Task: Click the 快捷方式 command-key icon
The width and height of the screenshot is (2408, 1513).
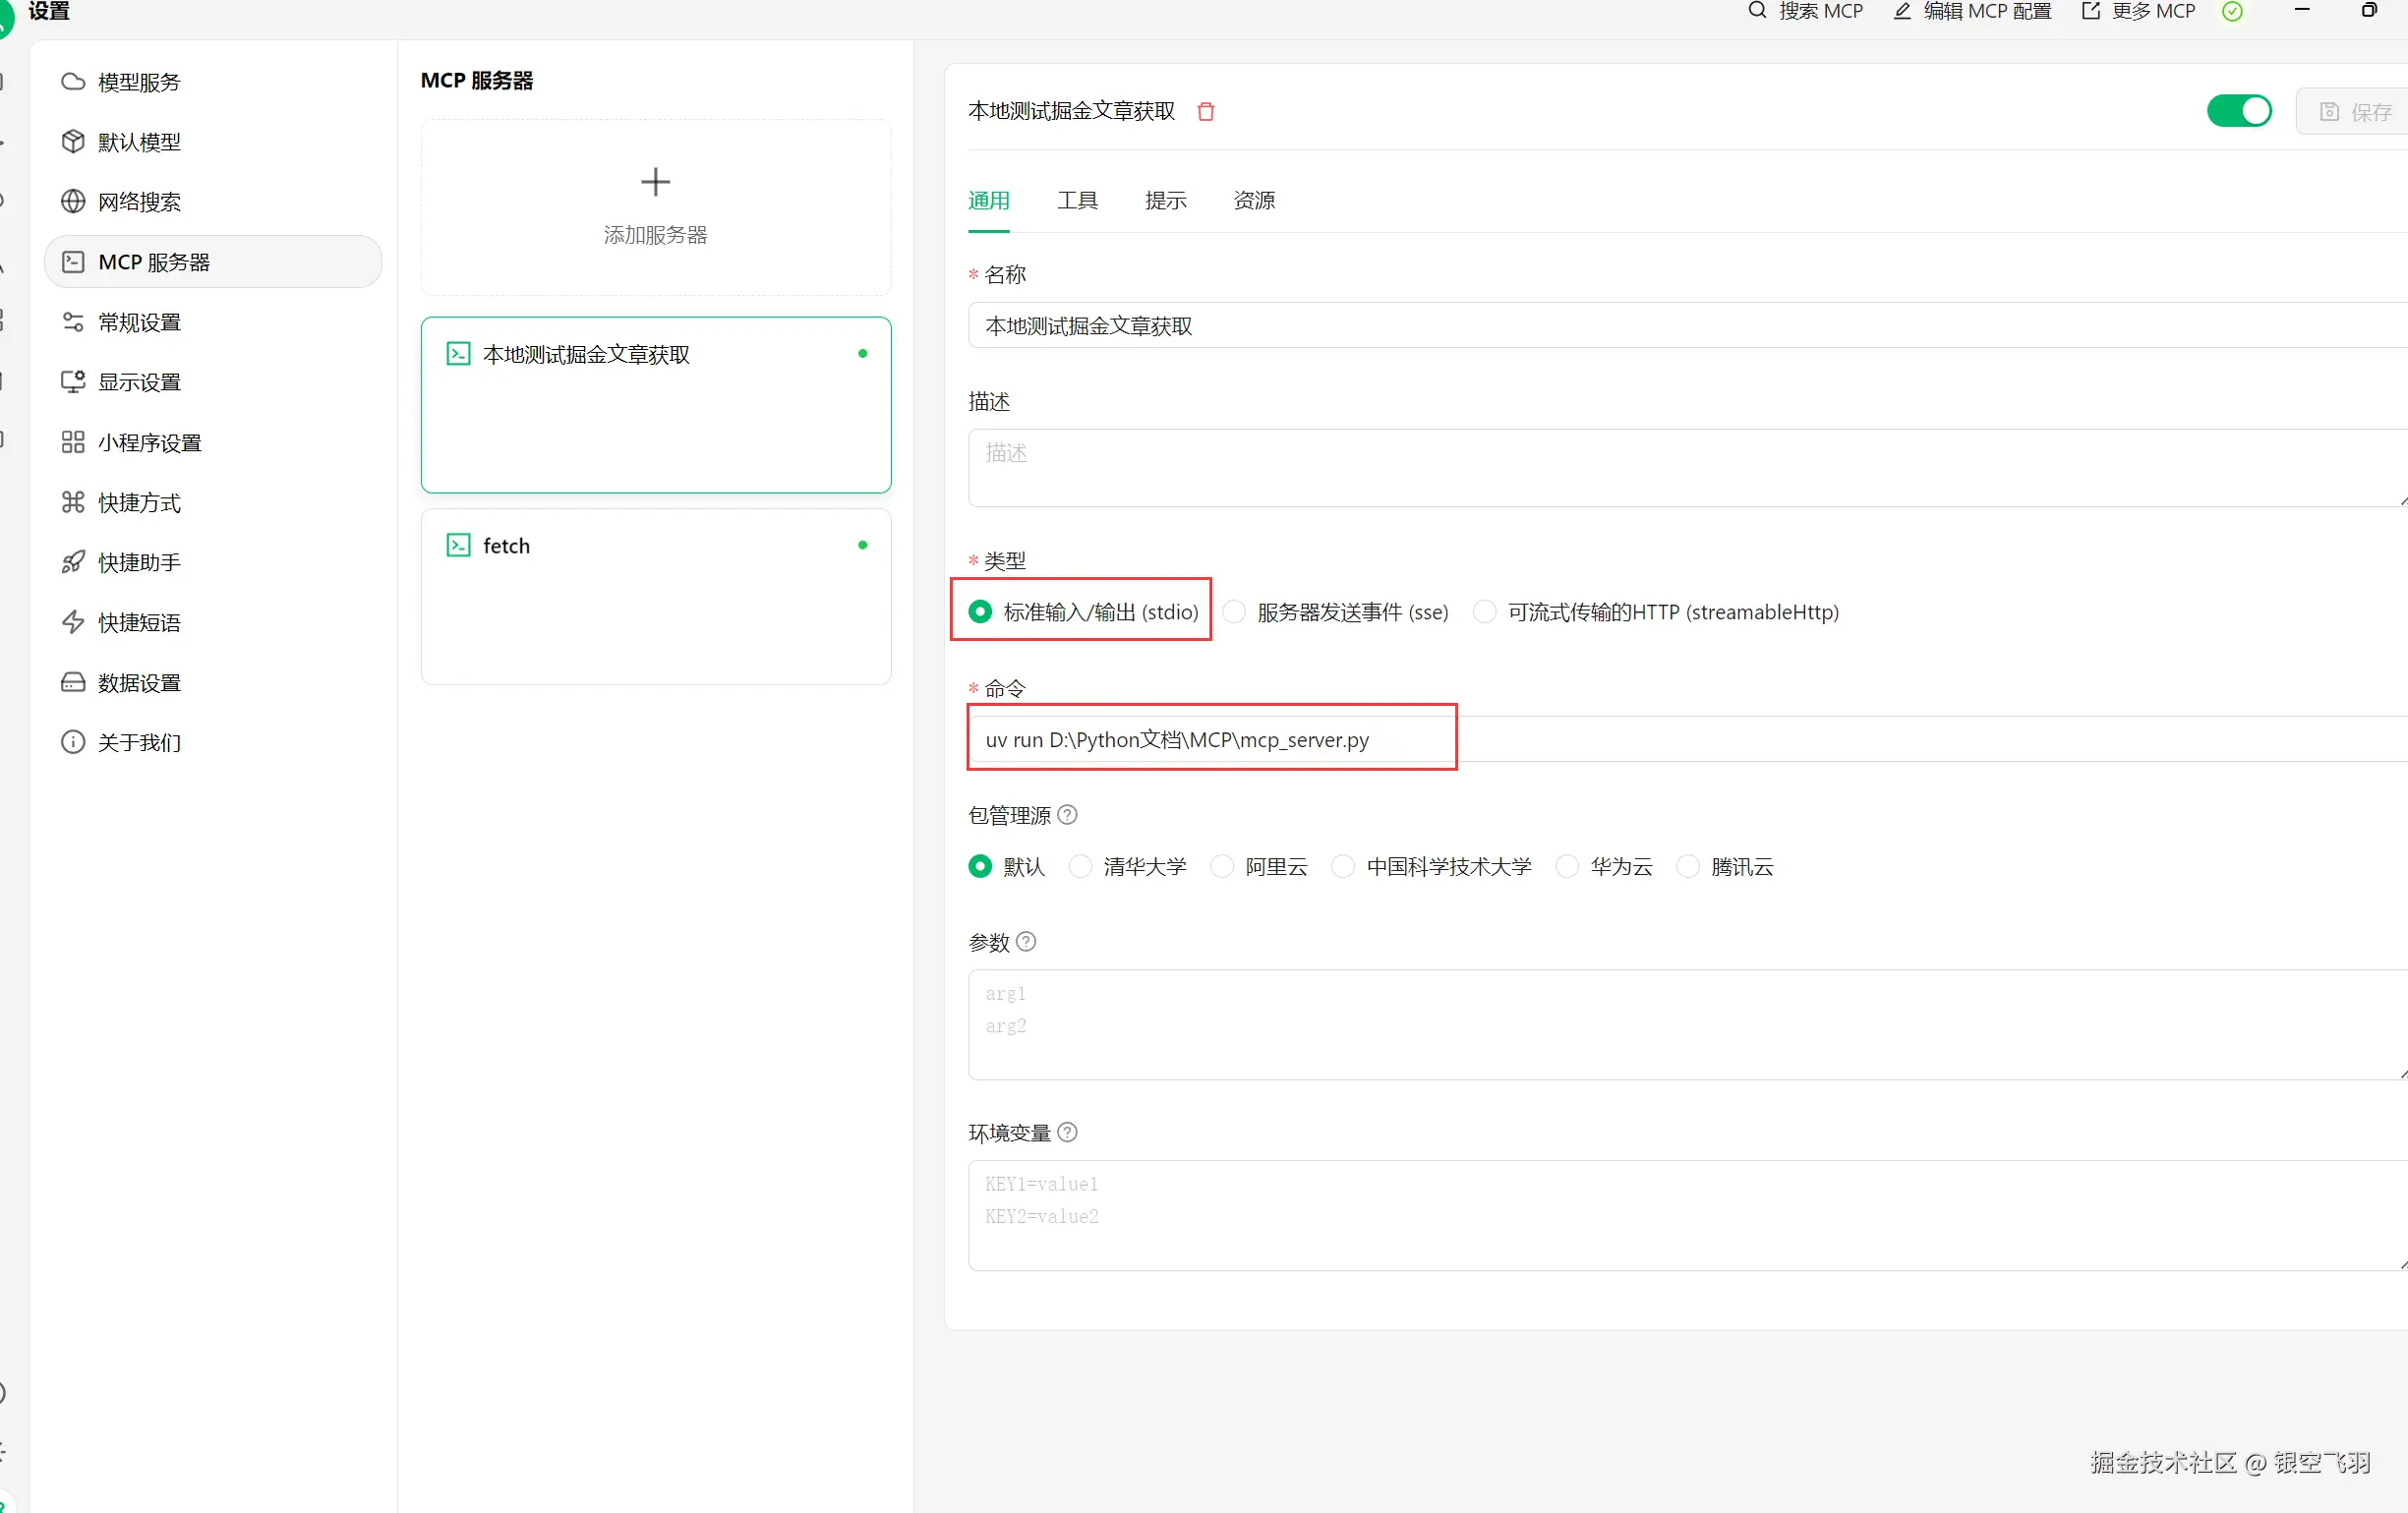Action: tap(73, 502)
